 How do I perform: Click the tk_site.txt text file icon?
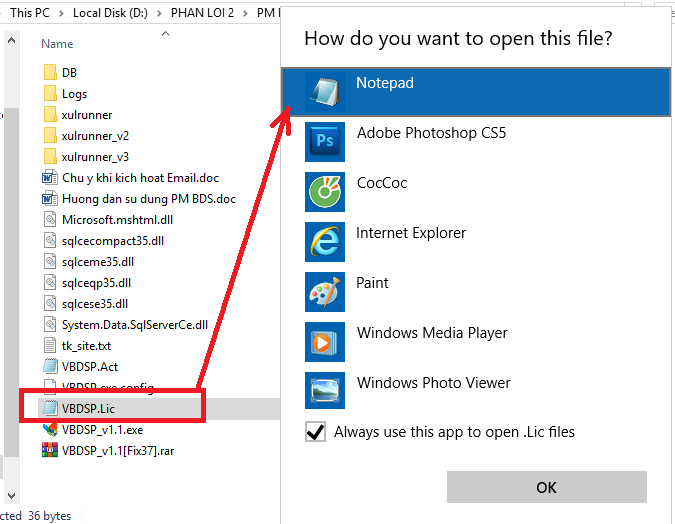50,345
